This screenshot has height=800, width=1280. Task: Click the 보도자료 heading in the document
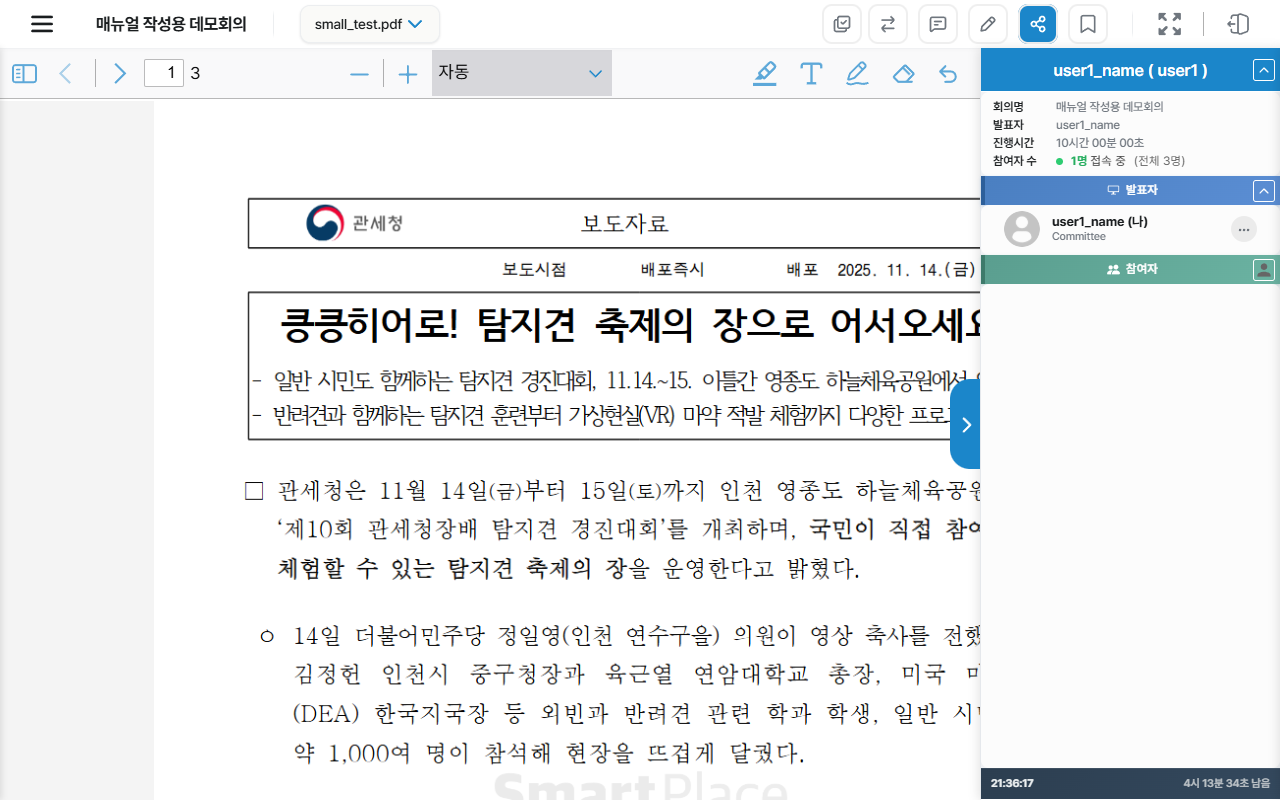pyautogui.click(x=625, y=223)
